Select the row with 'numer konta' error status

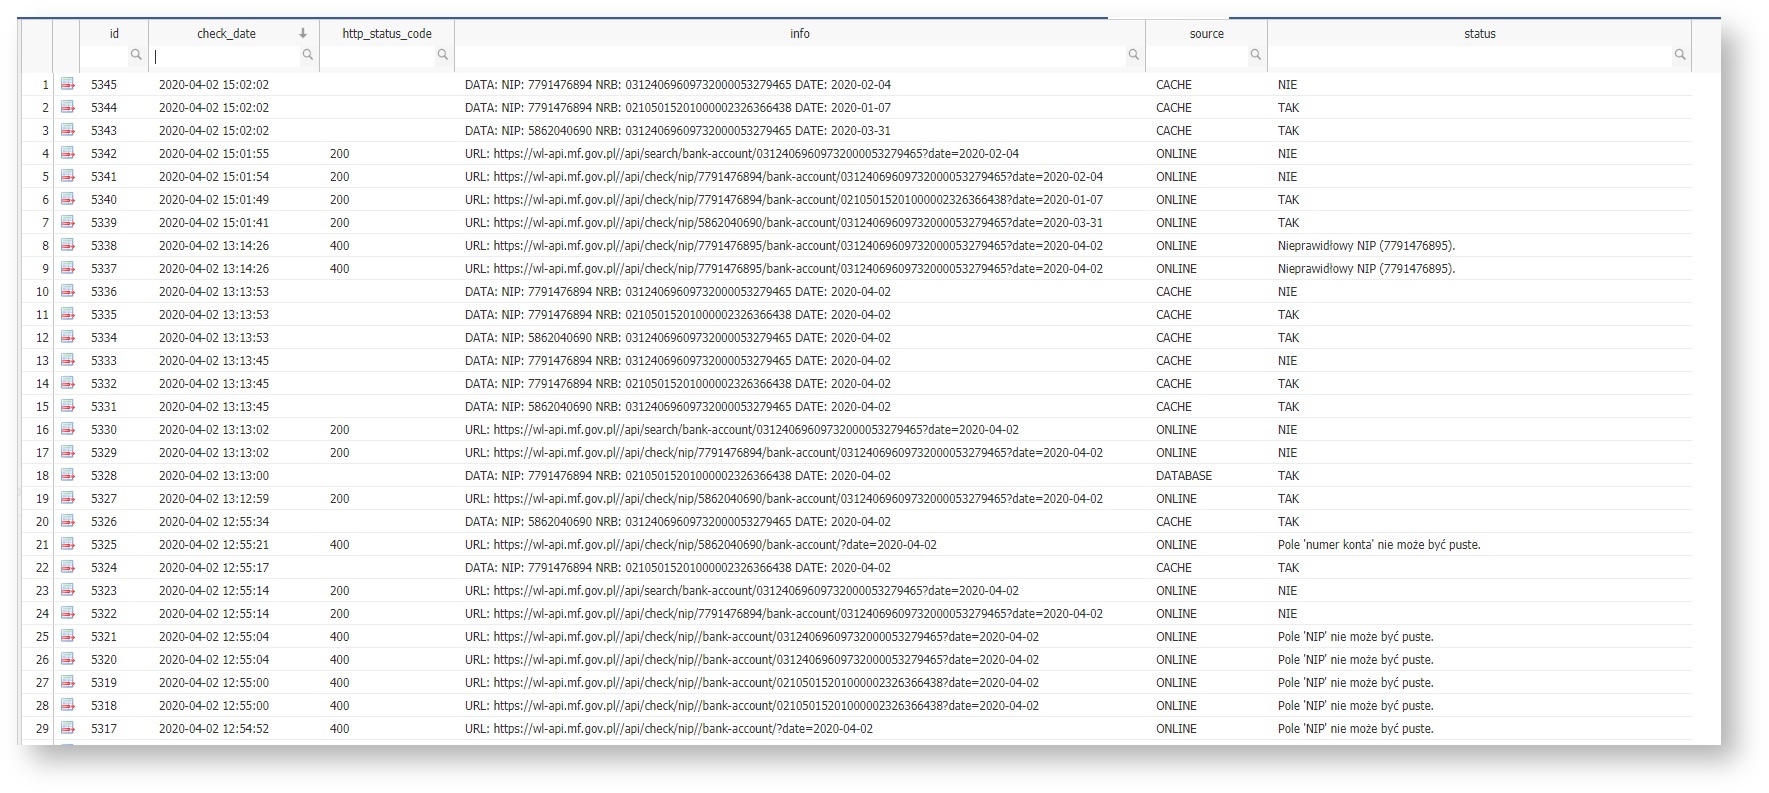1378,545
